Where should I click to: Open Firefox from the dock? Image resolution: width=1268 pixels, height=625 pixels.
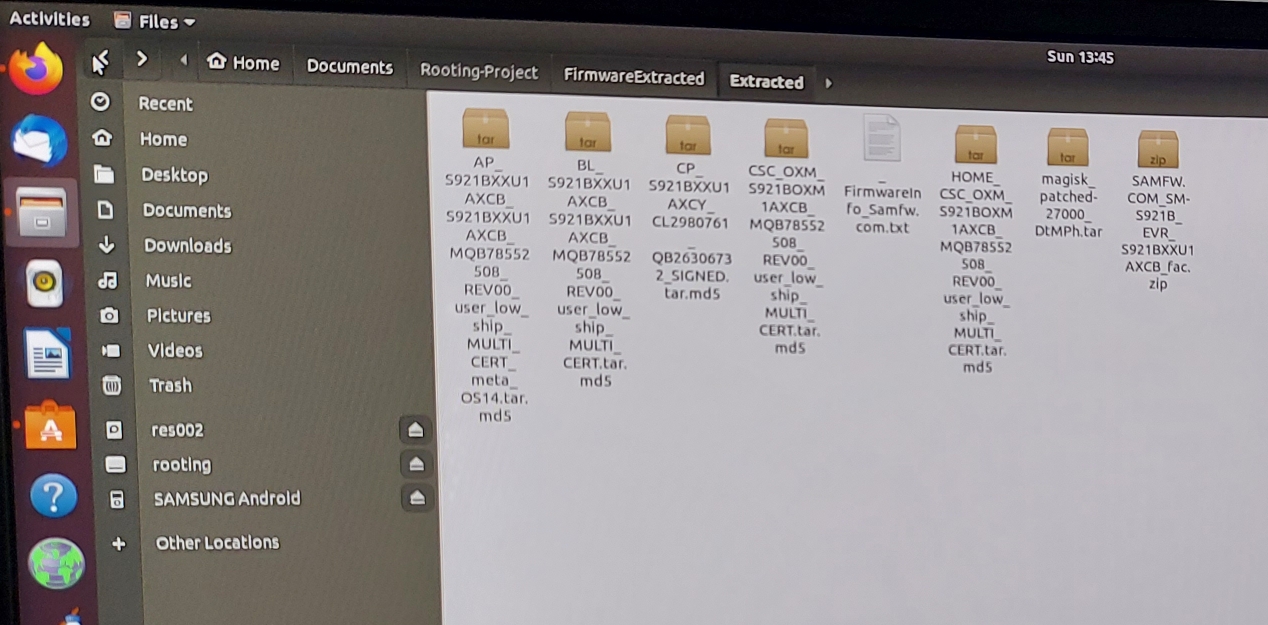37,70
